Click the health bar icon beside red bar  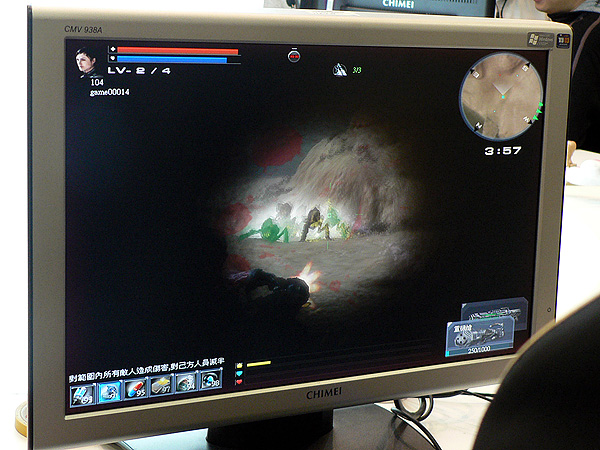[x=112, y=49]
